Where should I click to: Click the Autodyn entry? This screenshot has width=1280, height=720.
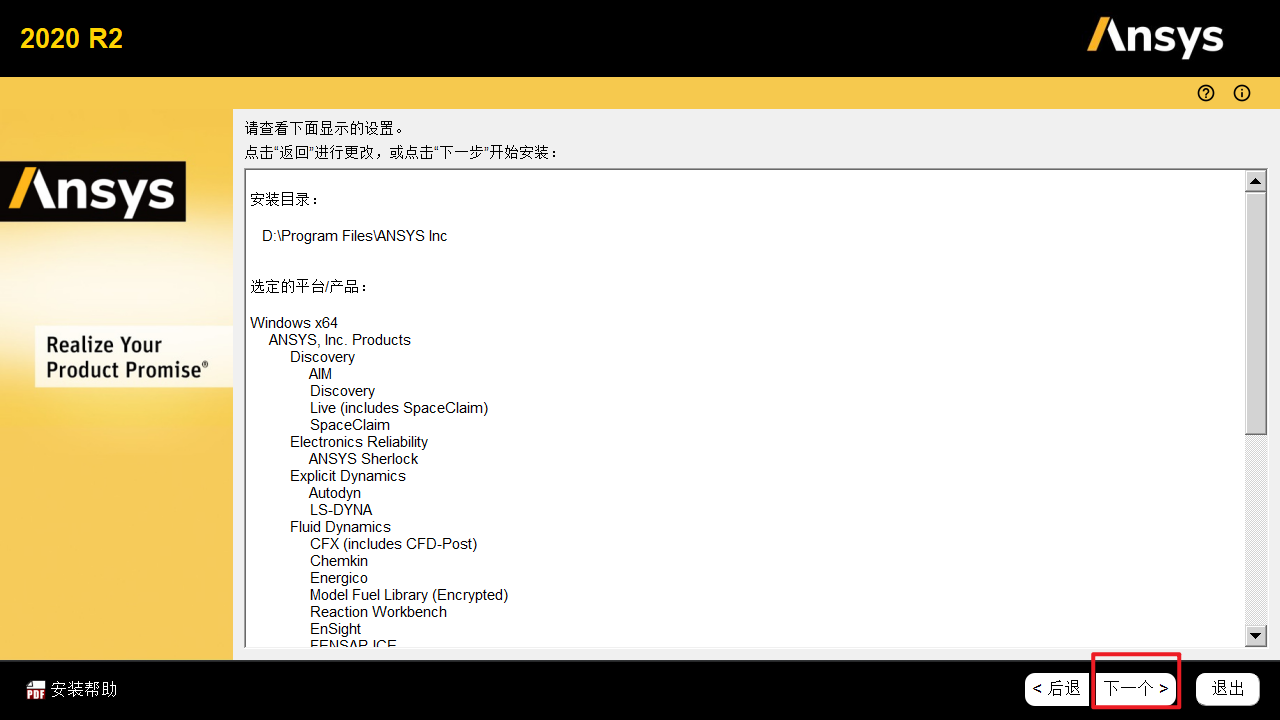point(334,493)
